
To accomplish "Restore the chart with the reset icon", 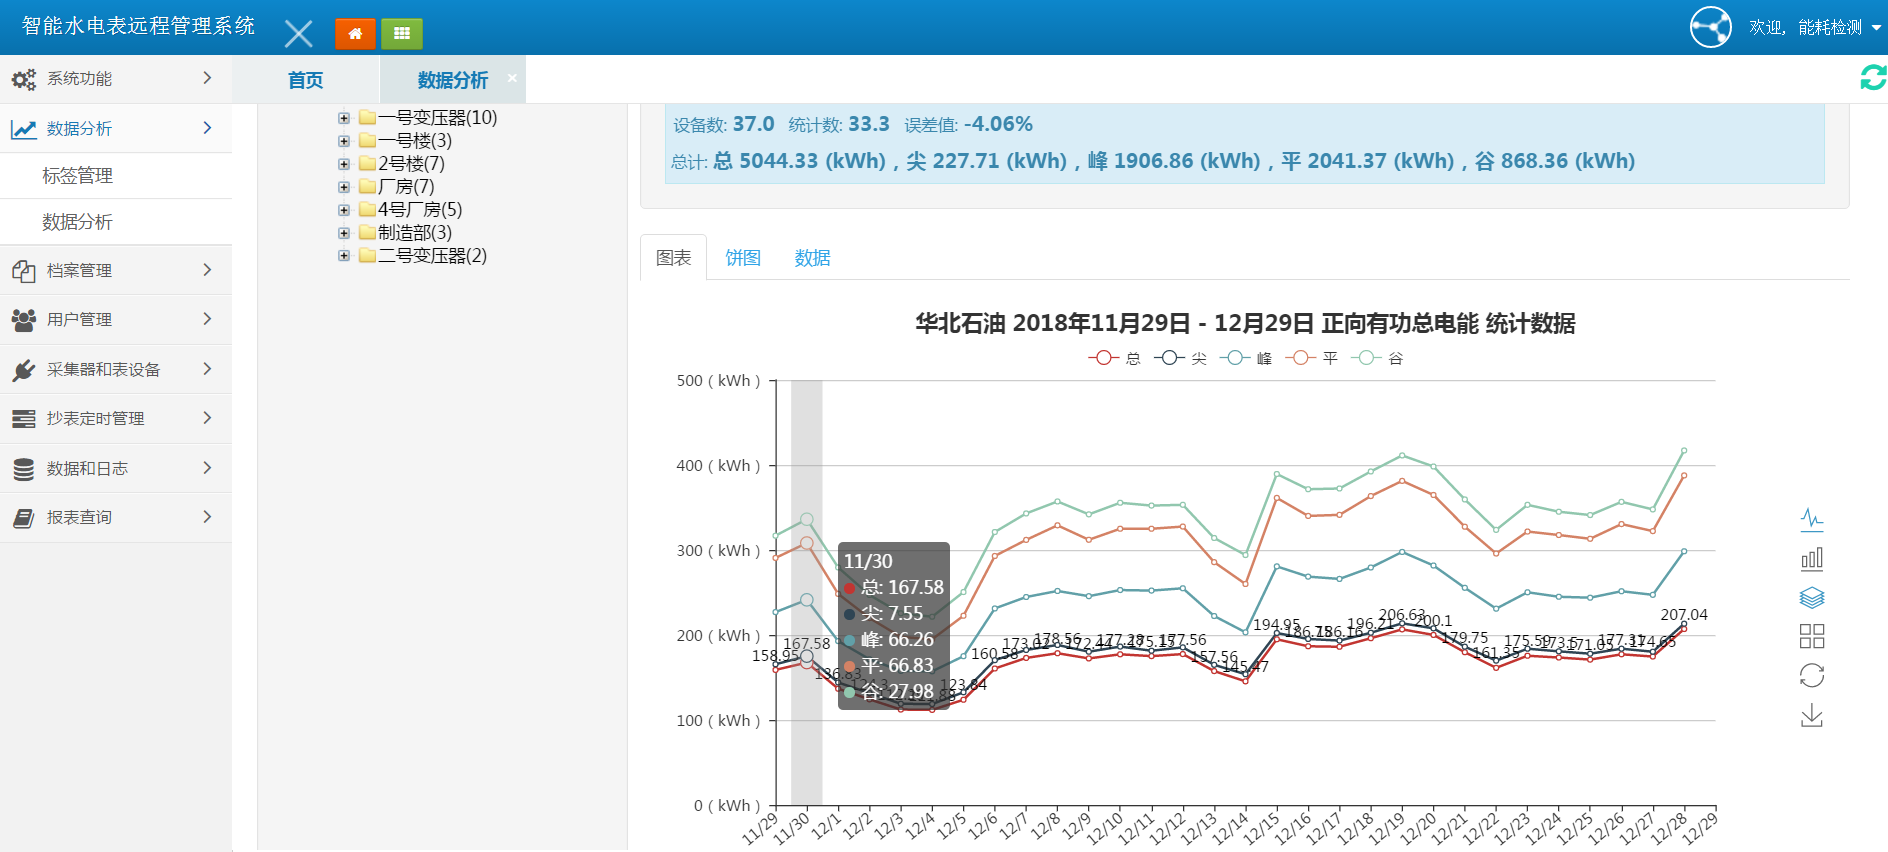I will (x=1811, y=676).
